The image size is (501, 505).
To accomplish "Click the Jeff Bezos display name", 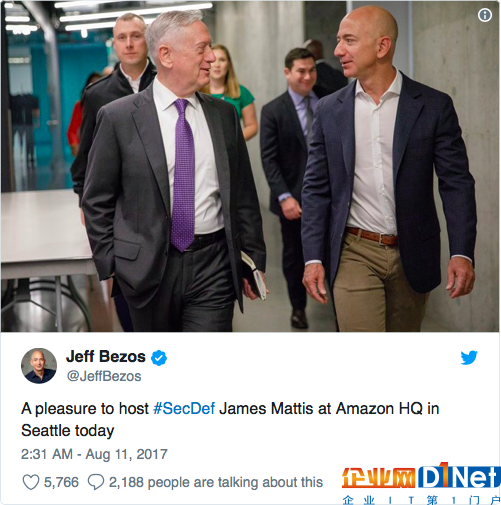I will click(x=106, y=356).
